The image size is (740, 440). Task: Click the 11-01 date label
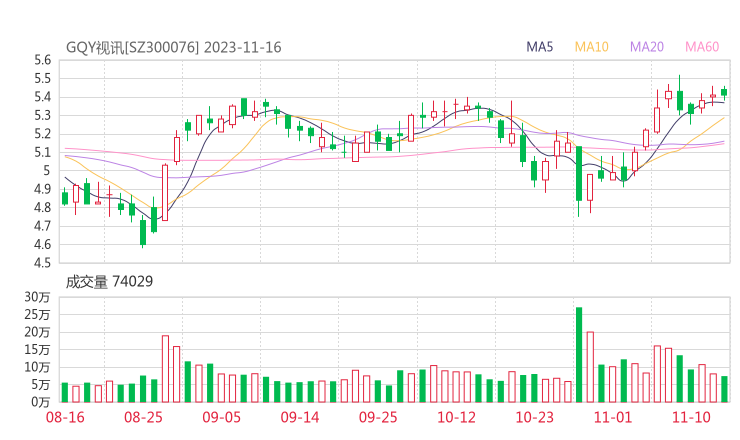[x=613, y=417]
